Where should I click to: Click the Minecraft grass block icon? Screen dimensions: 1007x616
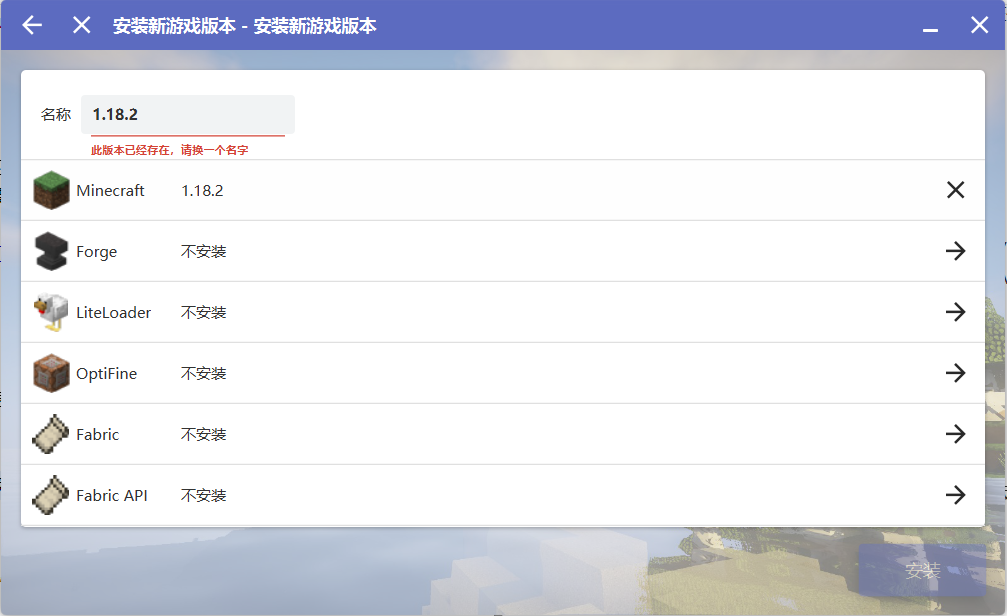pos(51,190)
